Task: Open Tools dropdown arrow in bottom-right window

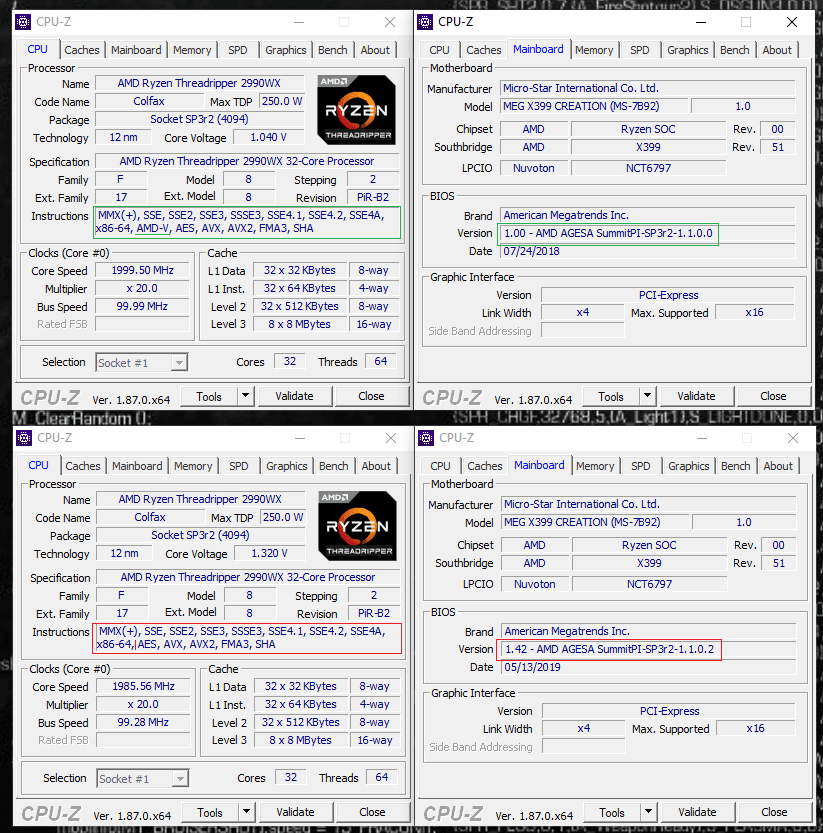Action: 648,812
